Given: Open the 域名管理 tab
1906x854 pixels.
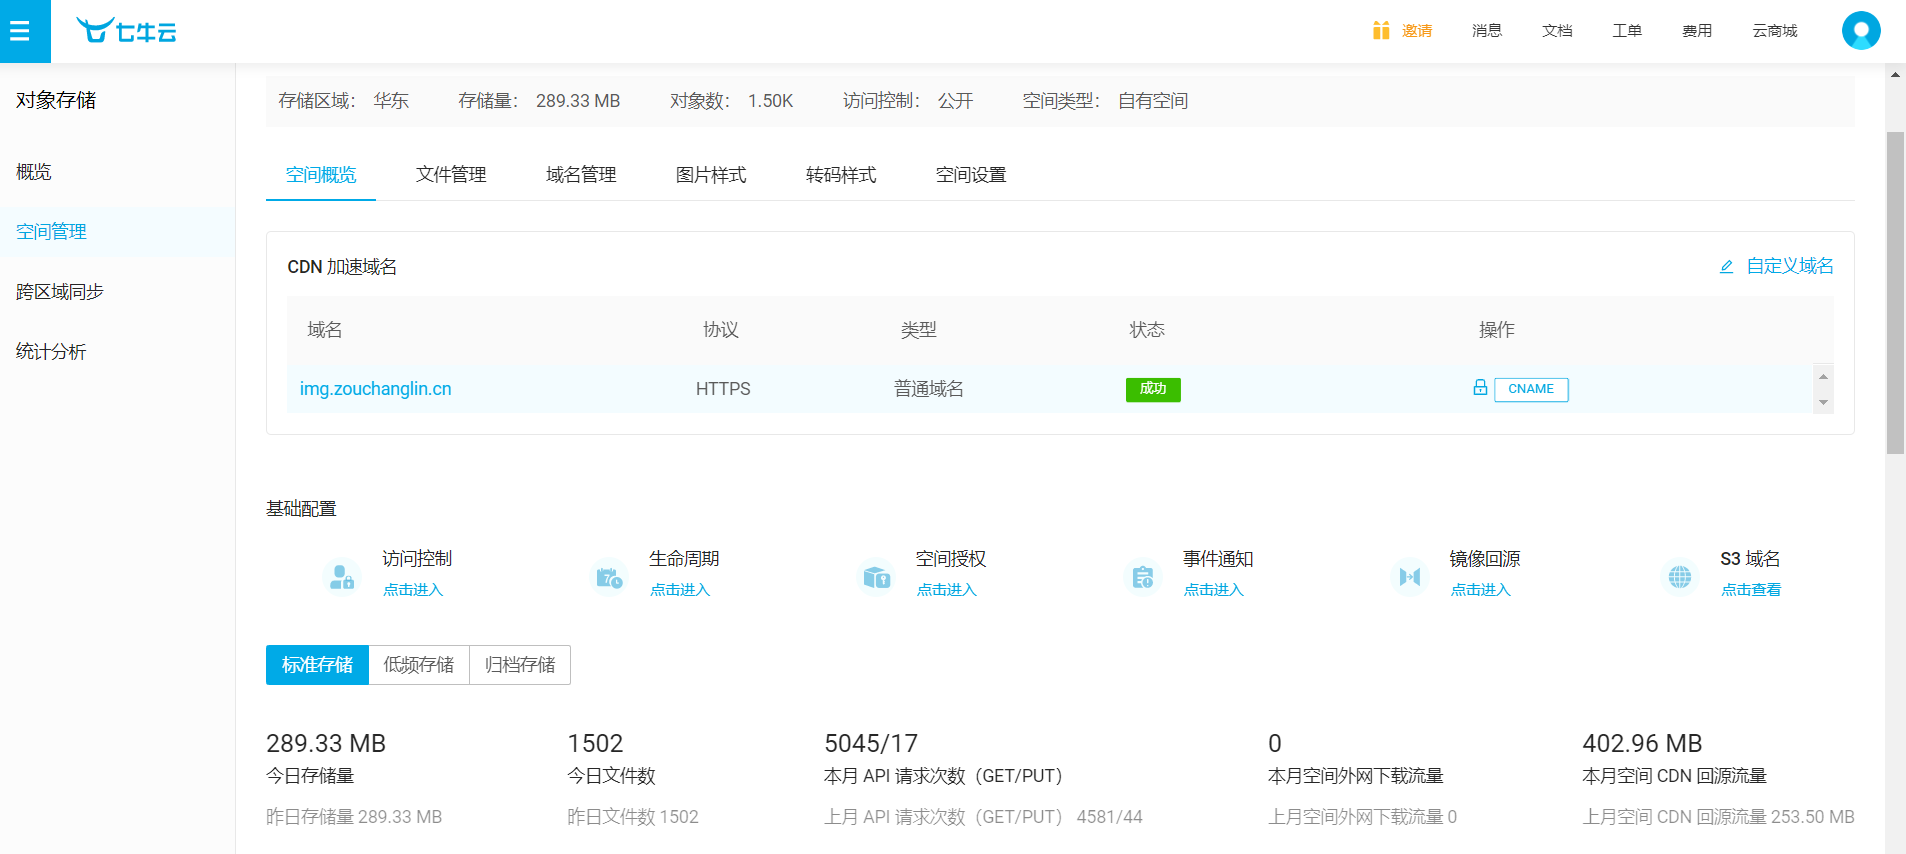Looking at the screenshot, I should click(581, 175).
